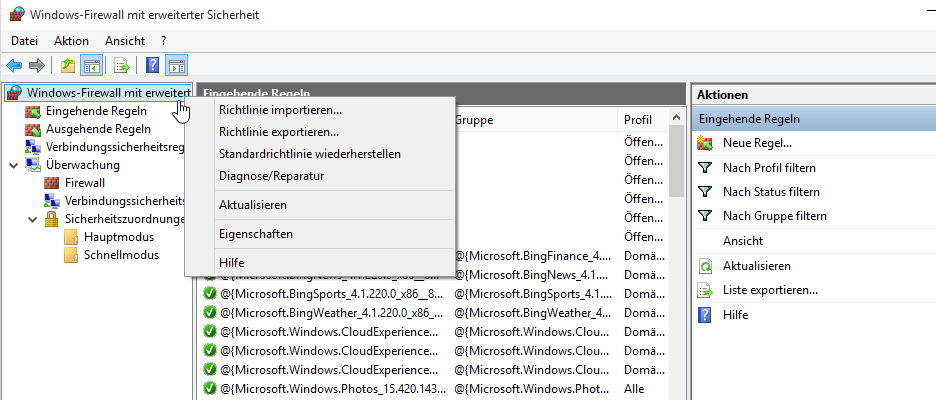Click the Neue Regel icon in Aktionen

705,143
